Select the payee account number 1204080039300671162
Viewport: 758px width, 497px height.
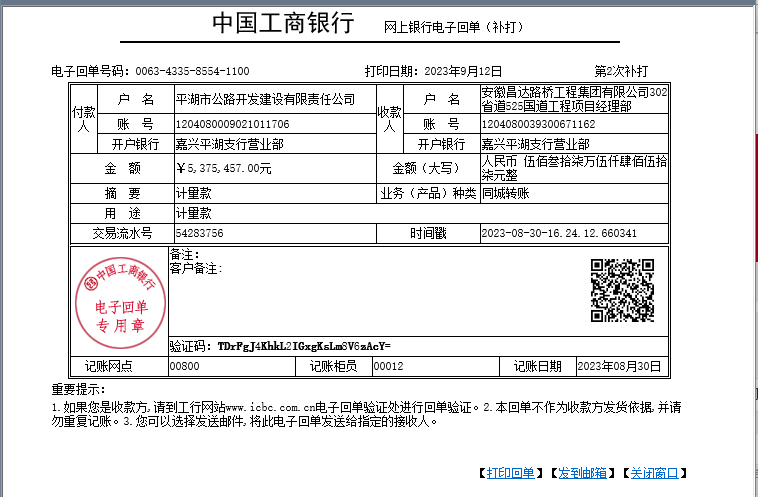[x=538, y=124]
